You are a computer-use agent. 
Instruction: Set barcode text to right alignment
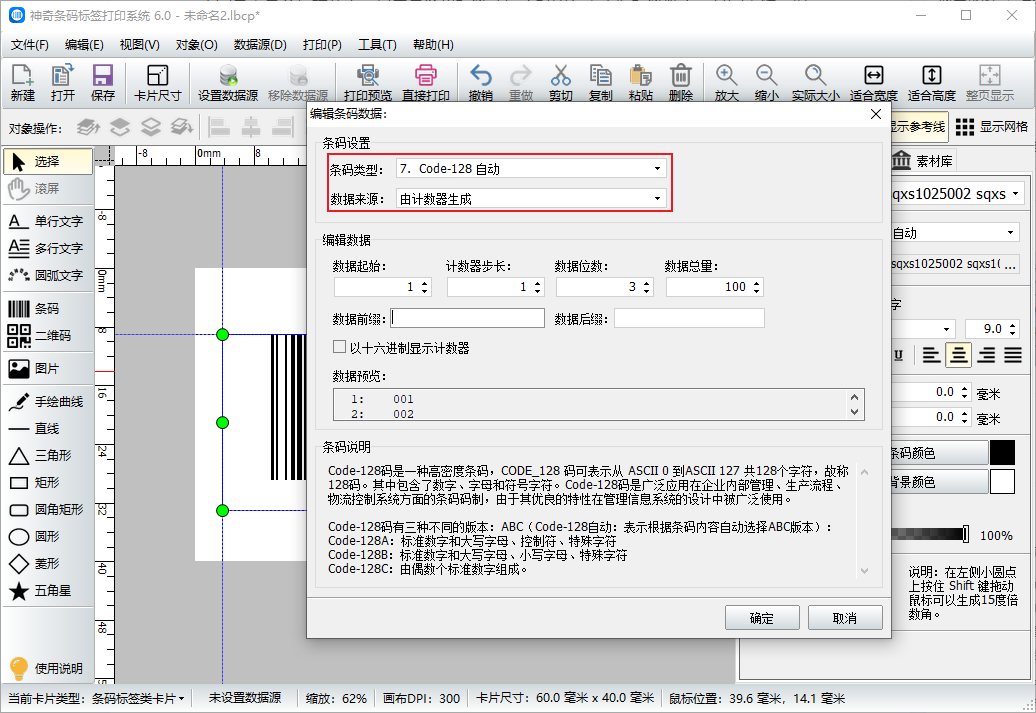coord(986,356)
